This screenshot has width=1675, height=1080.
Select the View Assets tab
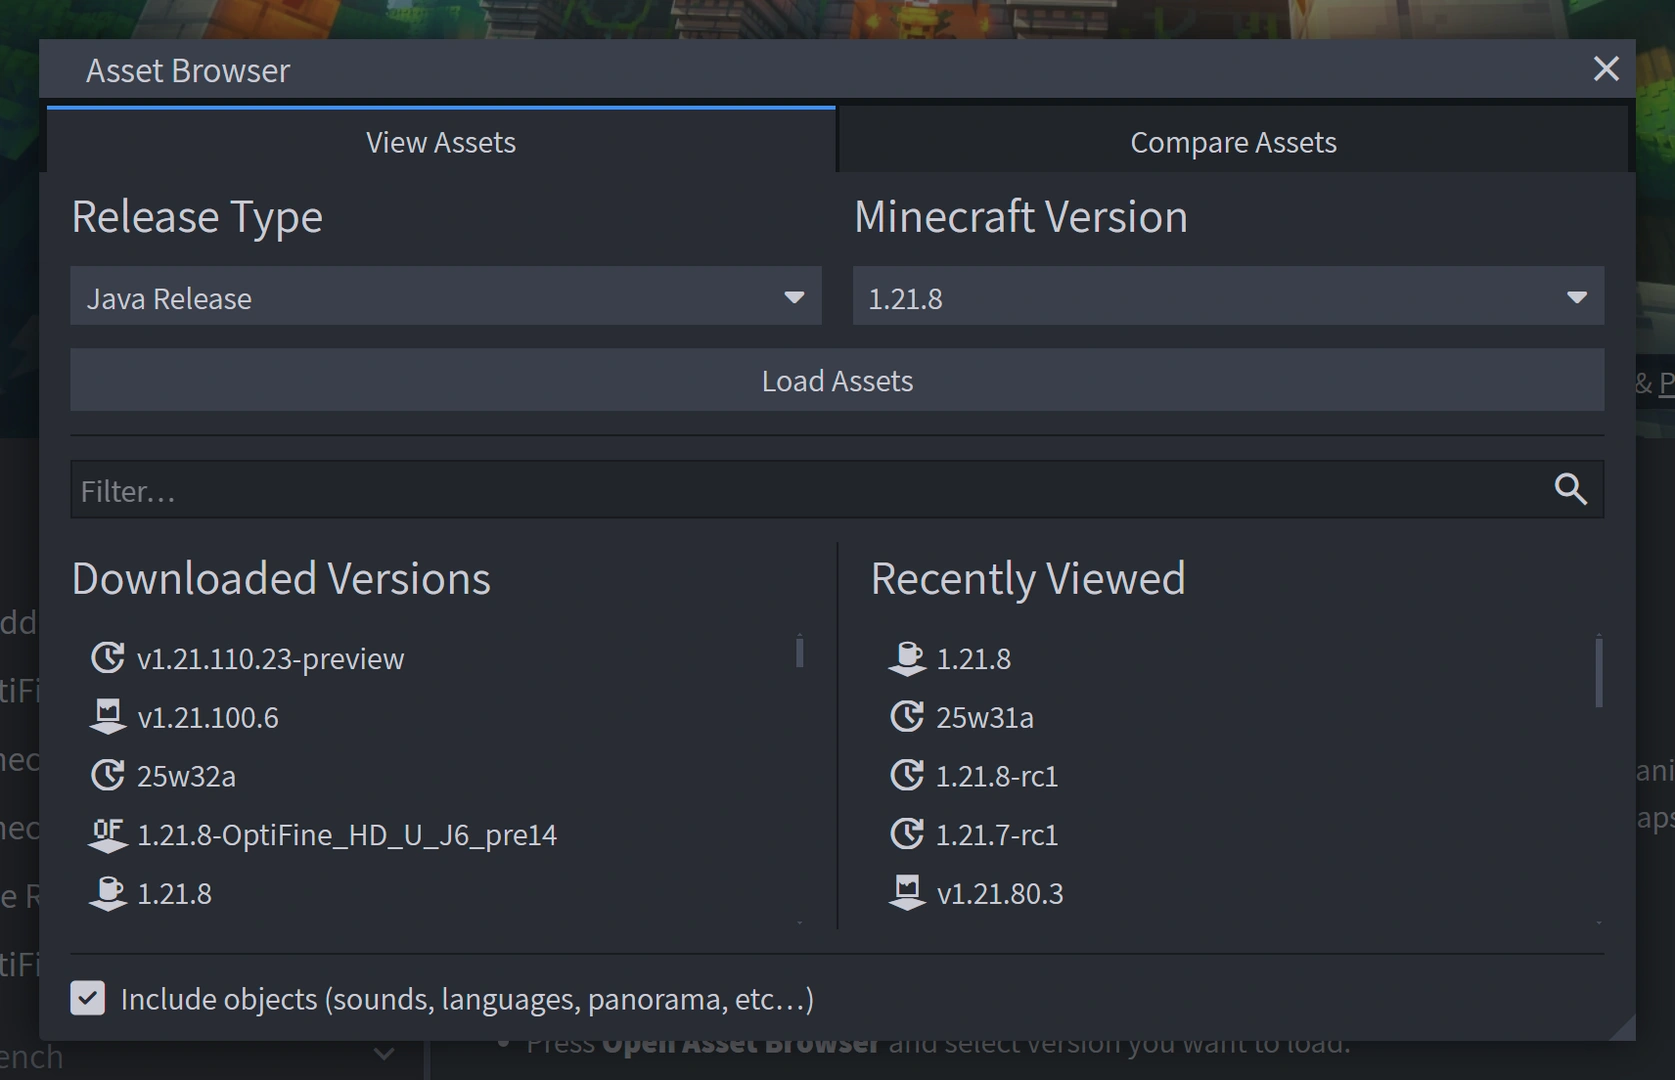tap(440, 141)
